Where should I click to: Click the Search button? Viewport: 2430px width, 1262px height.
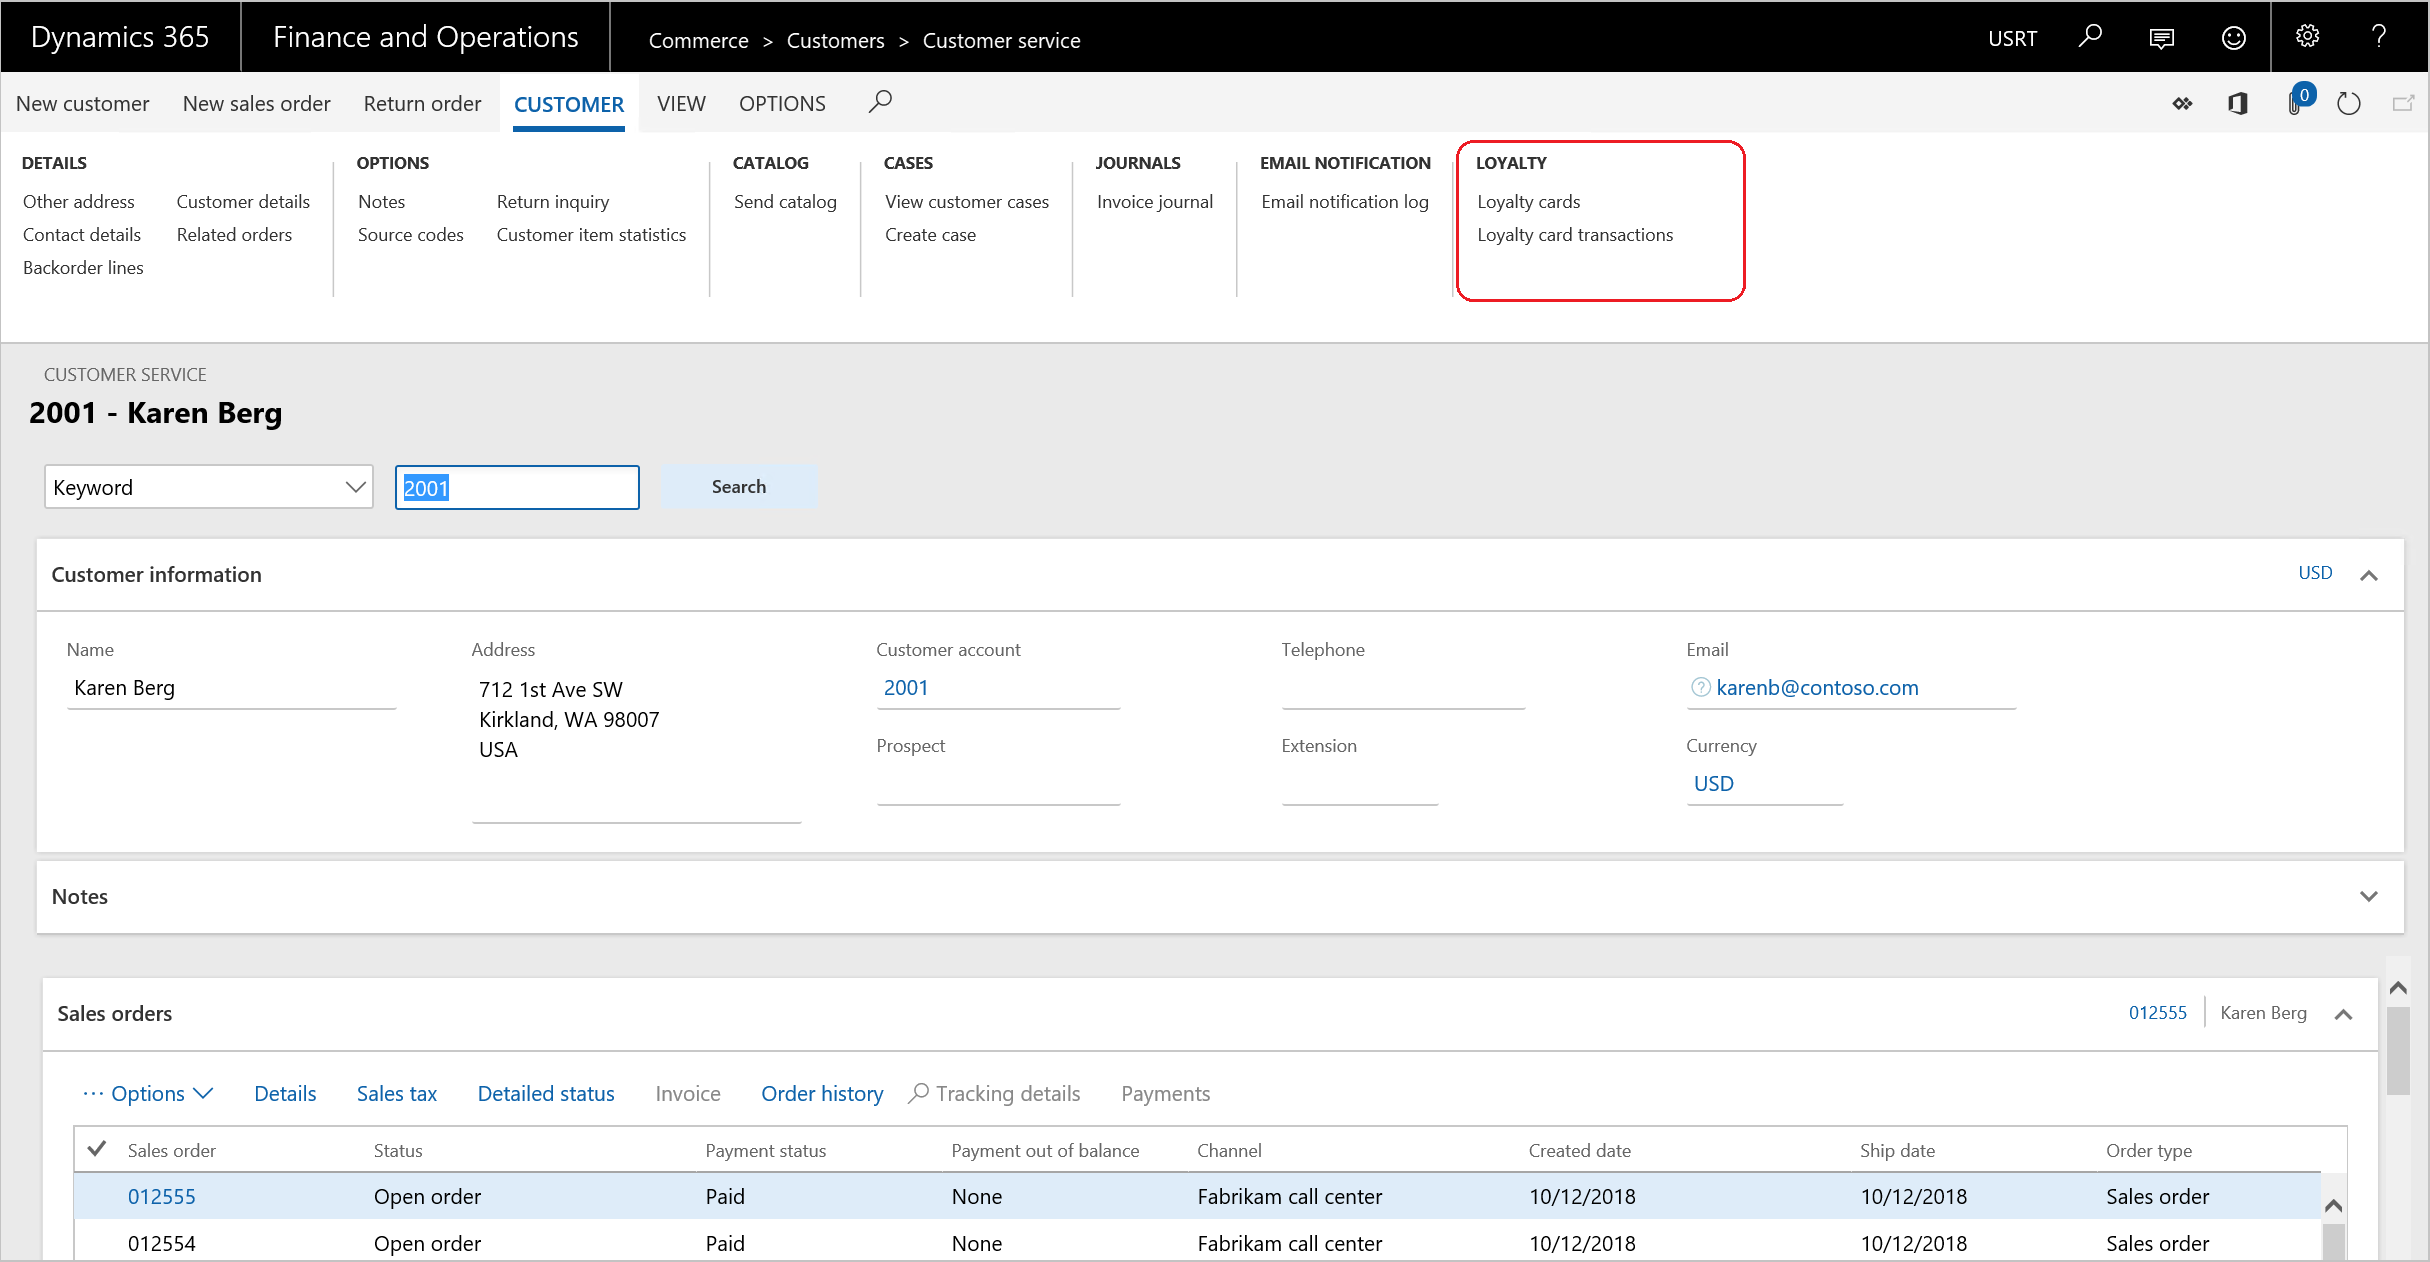coord(738,486)
